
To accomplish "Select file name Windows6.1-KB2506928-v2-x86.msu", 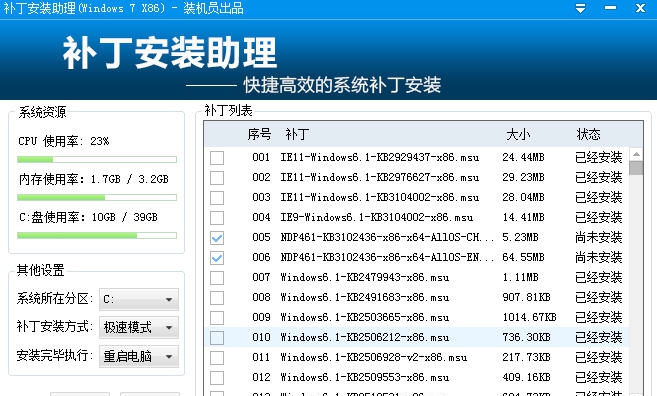I will 374,357.
